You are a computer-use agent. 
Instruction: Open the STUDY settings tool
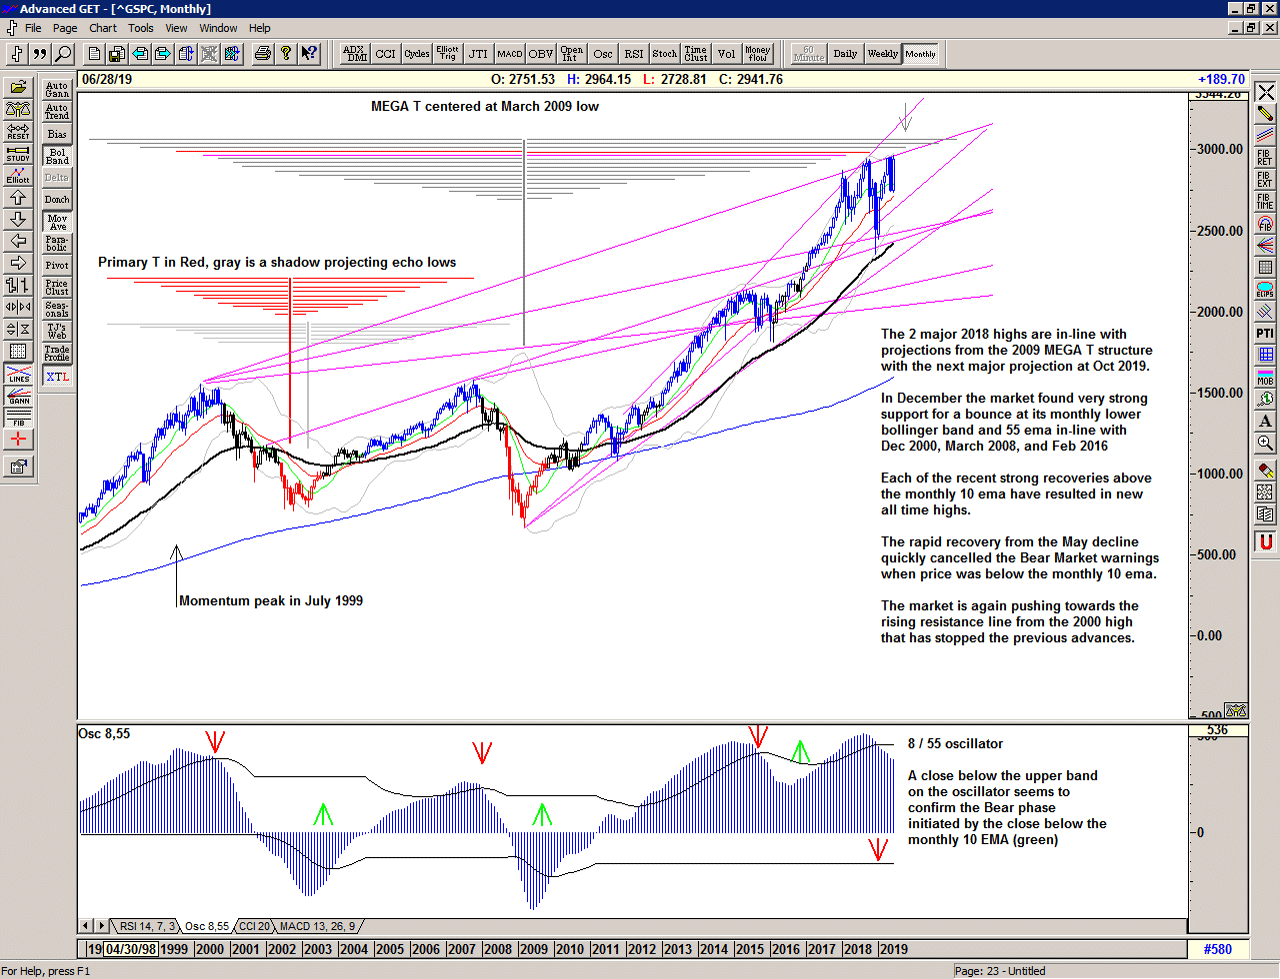coord(17,155)
